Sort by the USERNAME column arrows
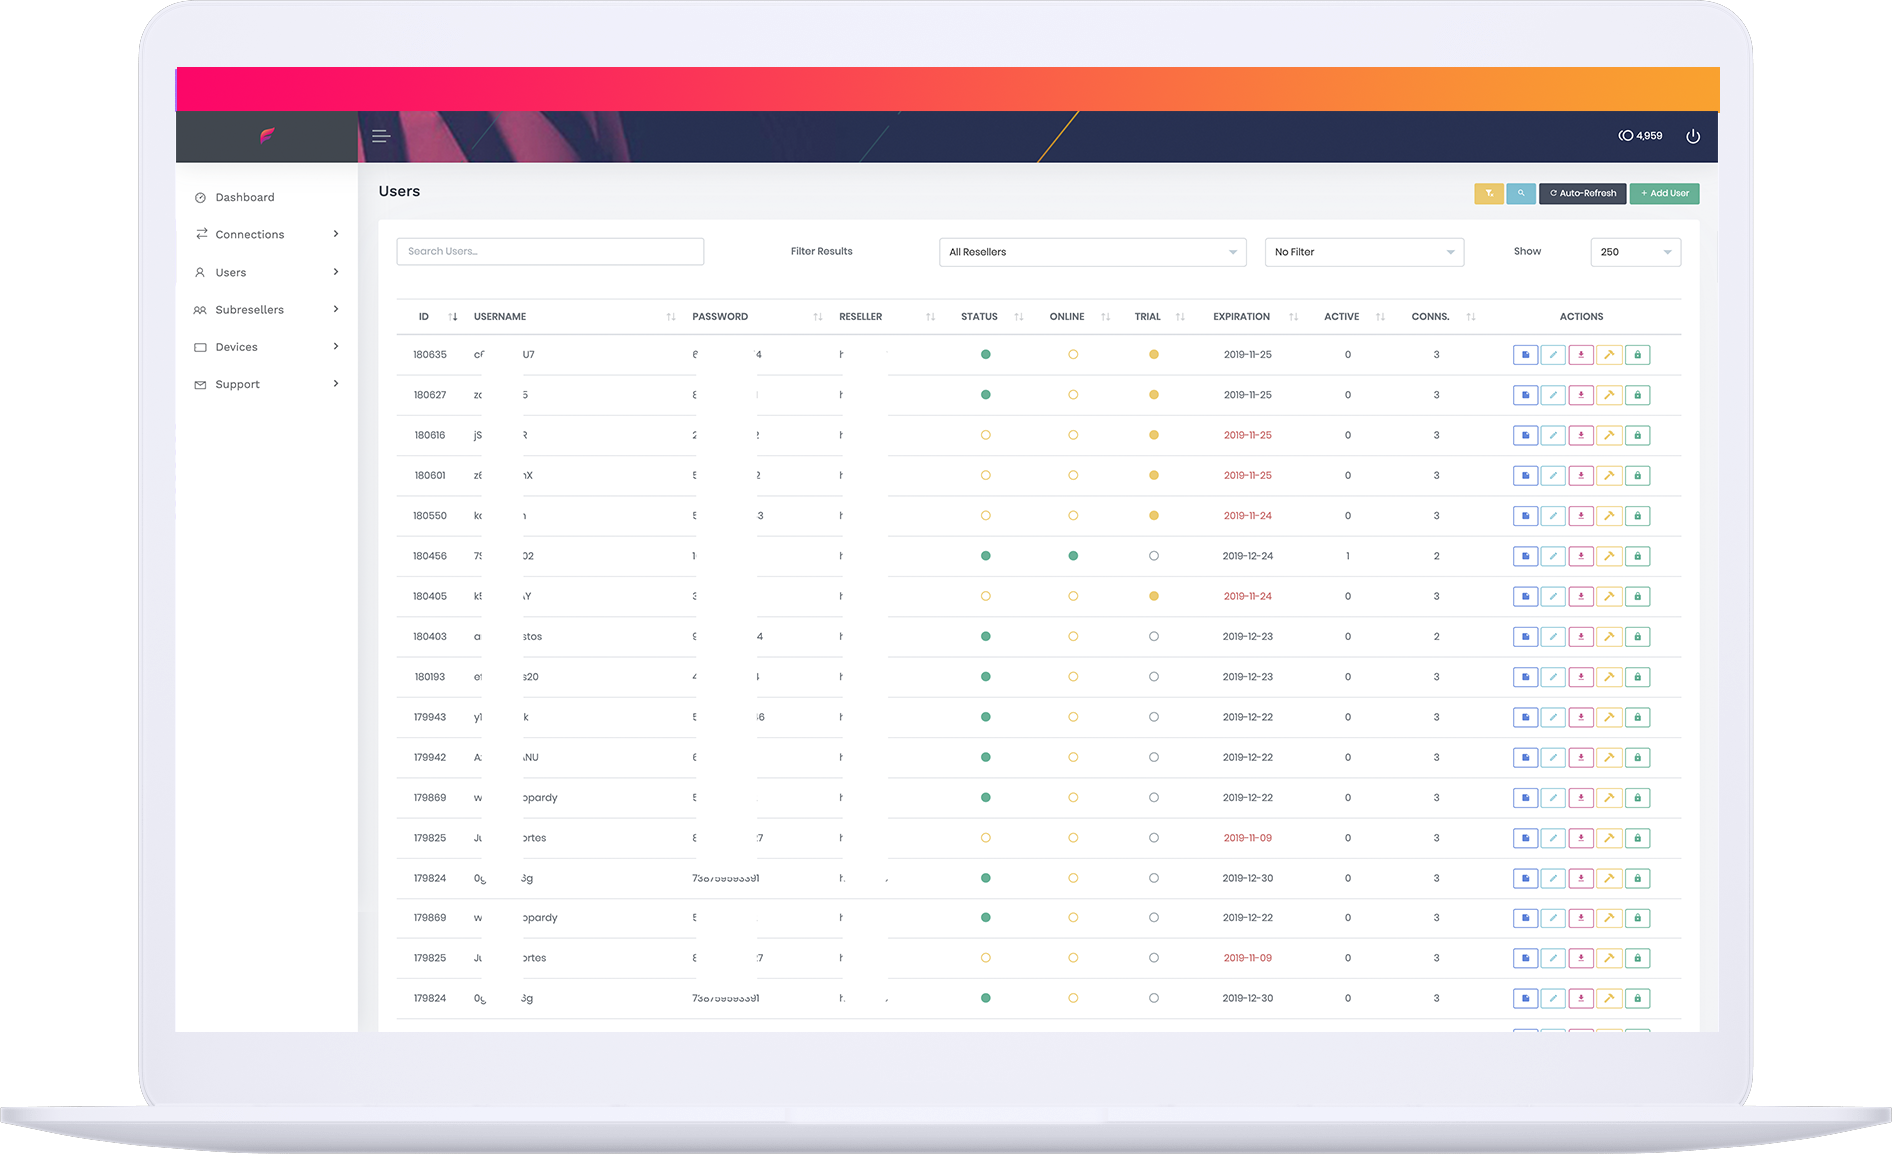Screen dimensions: 1892x1154 point(671,317)
